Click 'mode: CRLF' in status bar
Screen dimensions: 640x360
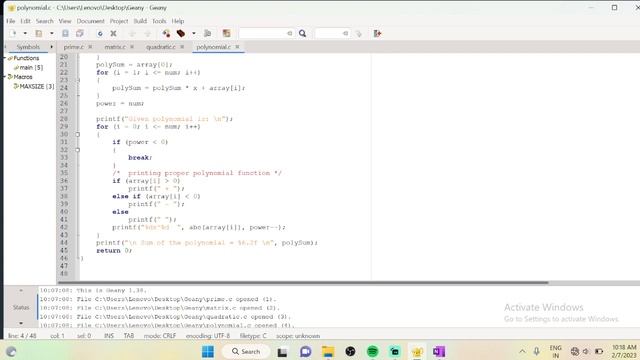(x=160, y=336)
